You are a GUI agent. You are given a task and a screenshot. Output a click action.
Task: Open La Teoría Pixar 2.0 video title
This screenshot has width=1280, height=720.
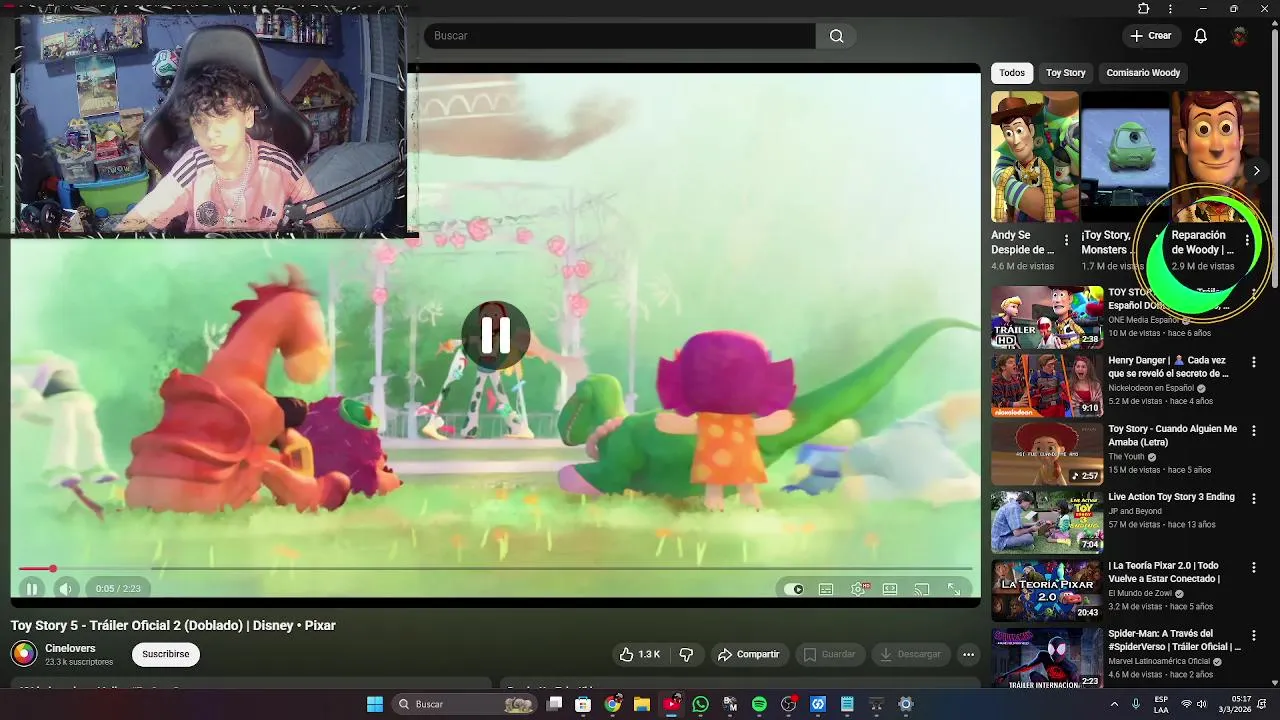click(x=1164, y=572)
